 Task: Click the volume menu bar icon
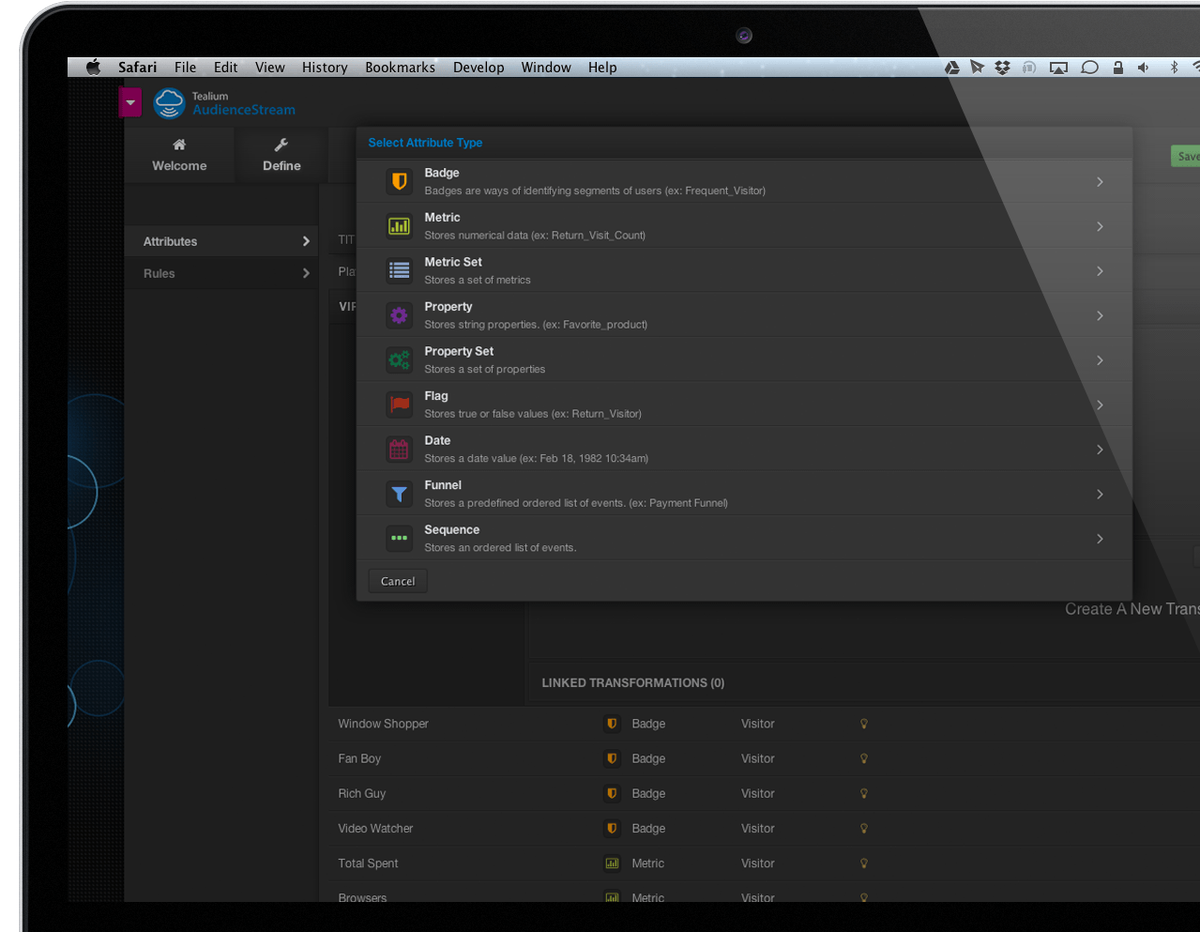click(x=1143, y=68)
